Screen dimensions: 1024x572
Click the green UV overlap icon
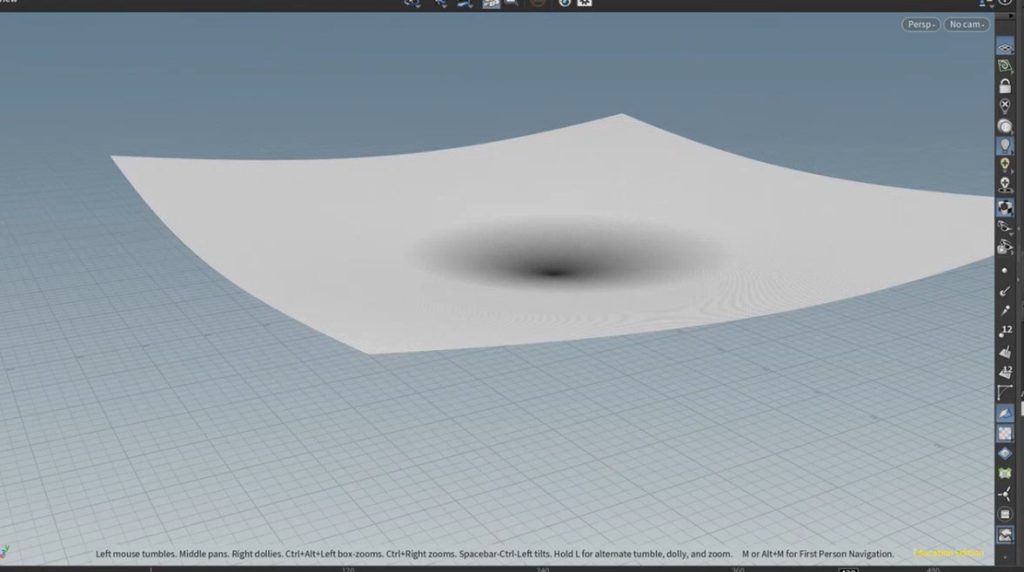pyautogui.click(x=1005, y=474)
